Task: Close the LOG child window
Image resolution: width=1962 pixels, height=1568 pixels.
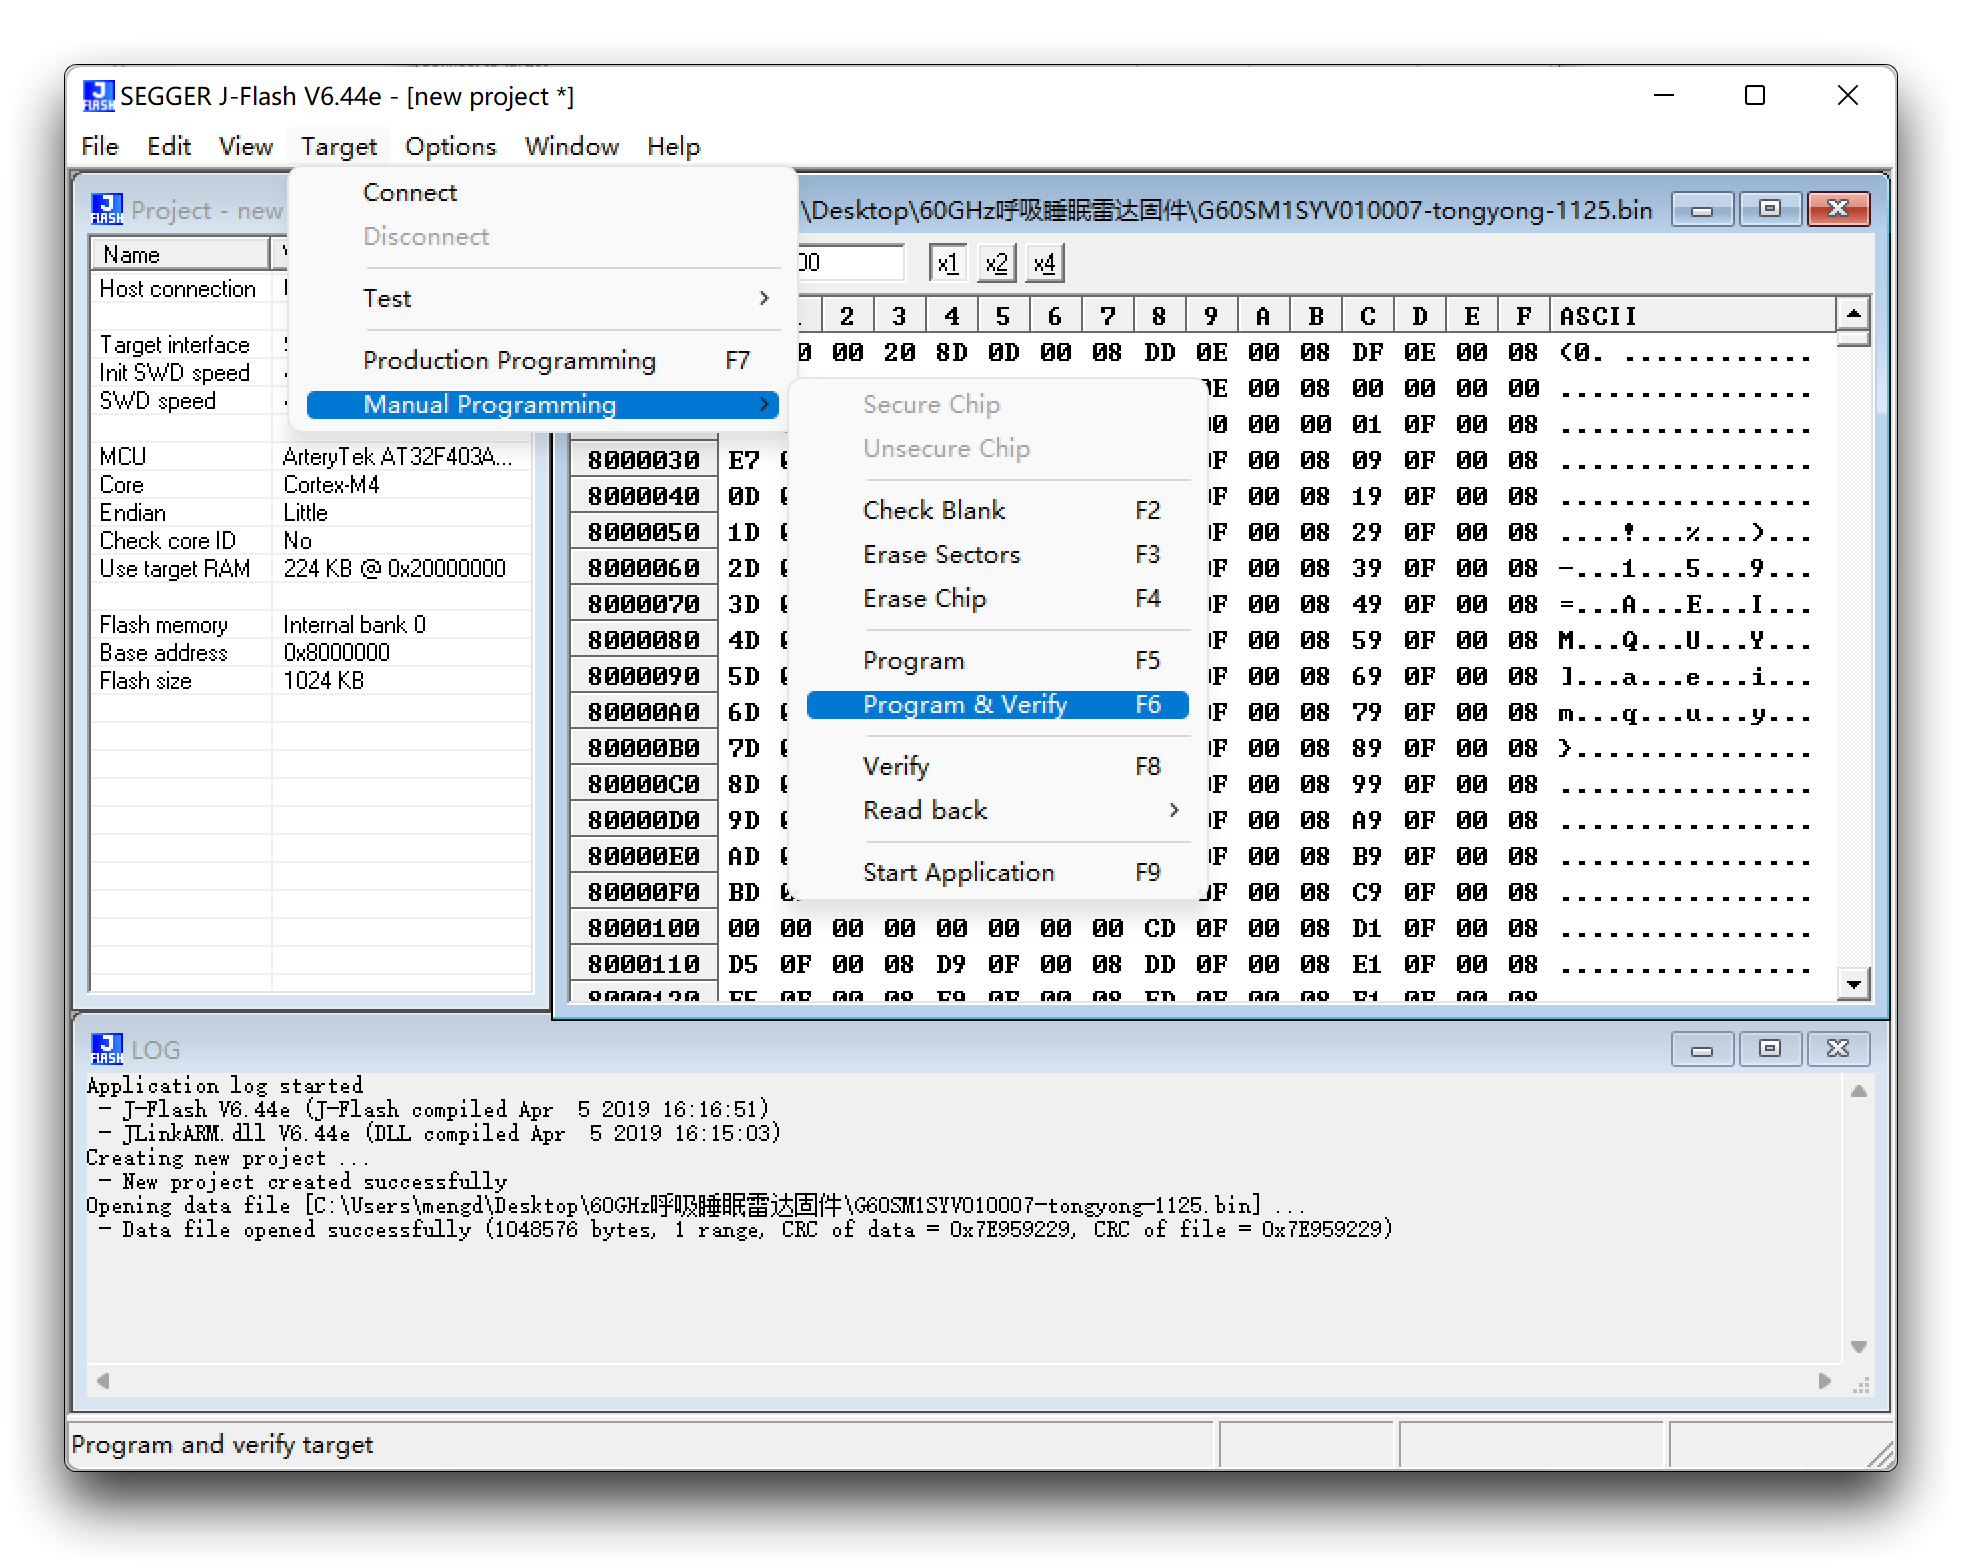Action: (x=1837, y=1049)
